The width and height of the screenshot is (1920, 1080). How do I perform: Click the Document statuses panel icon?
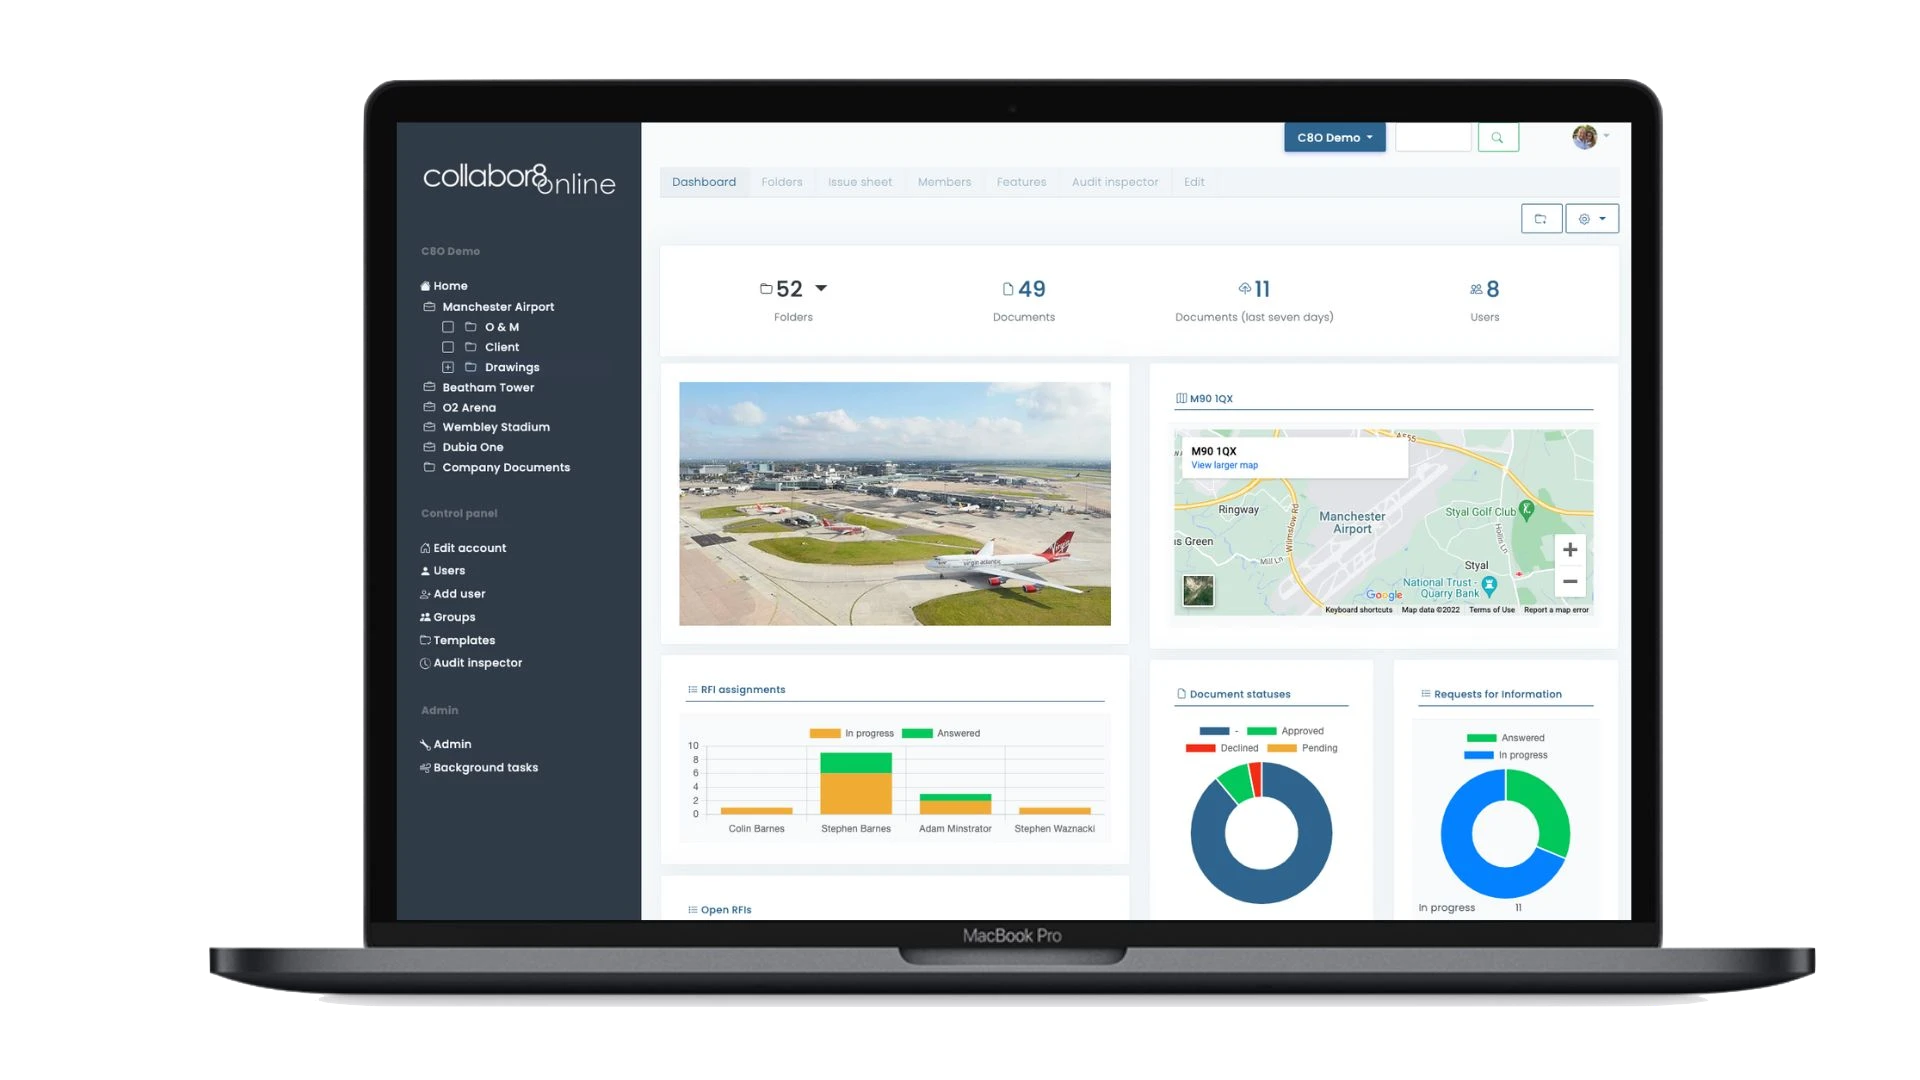1180,694
